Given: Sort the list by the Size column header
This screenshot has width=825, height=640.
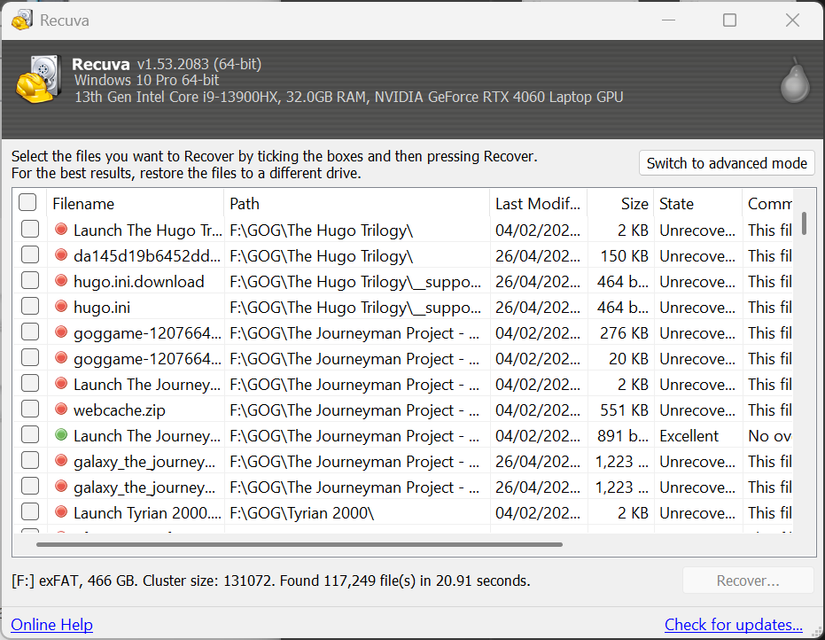Looking at the screenshot, I should (x=620, y=204).
